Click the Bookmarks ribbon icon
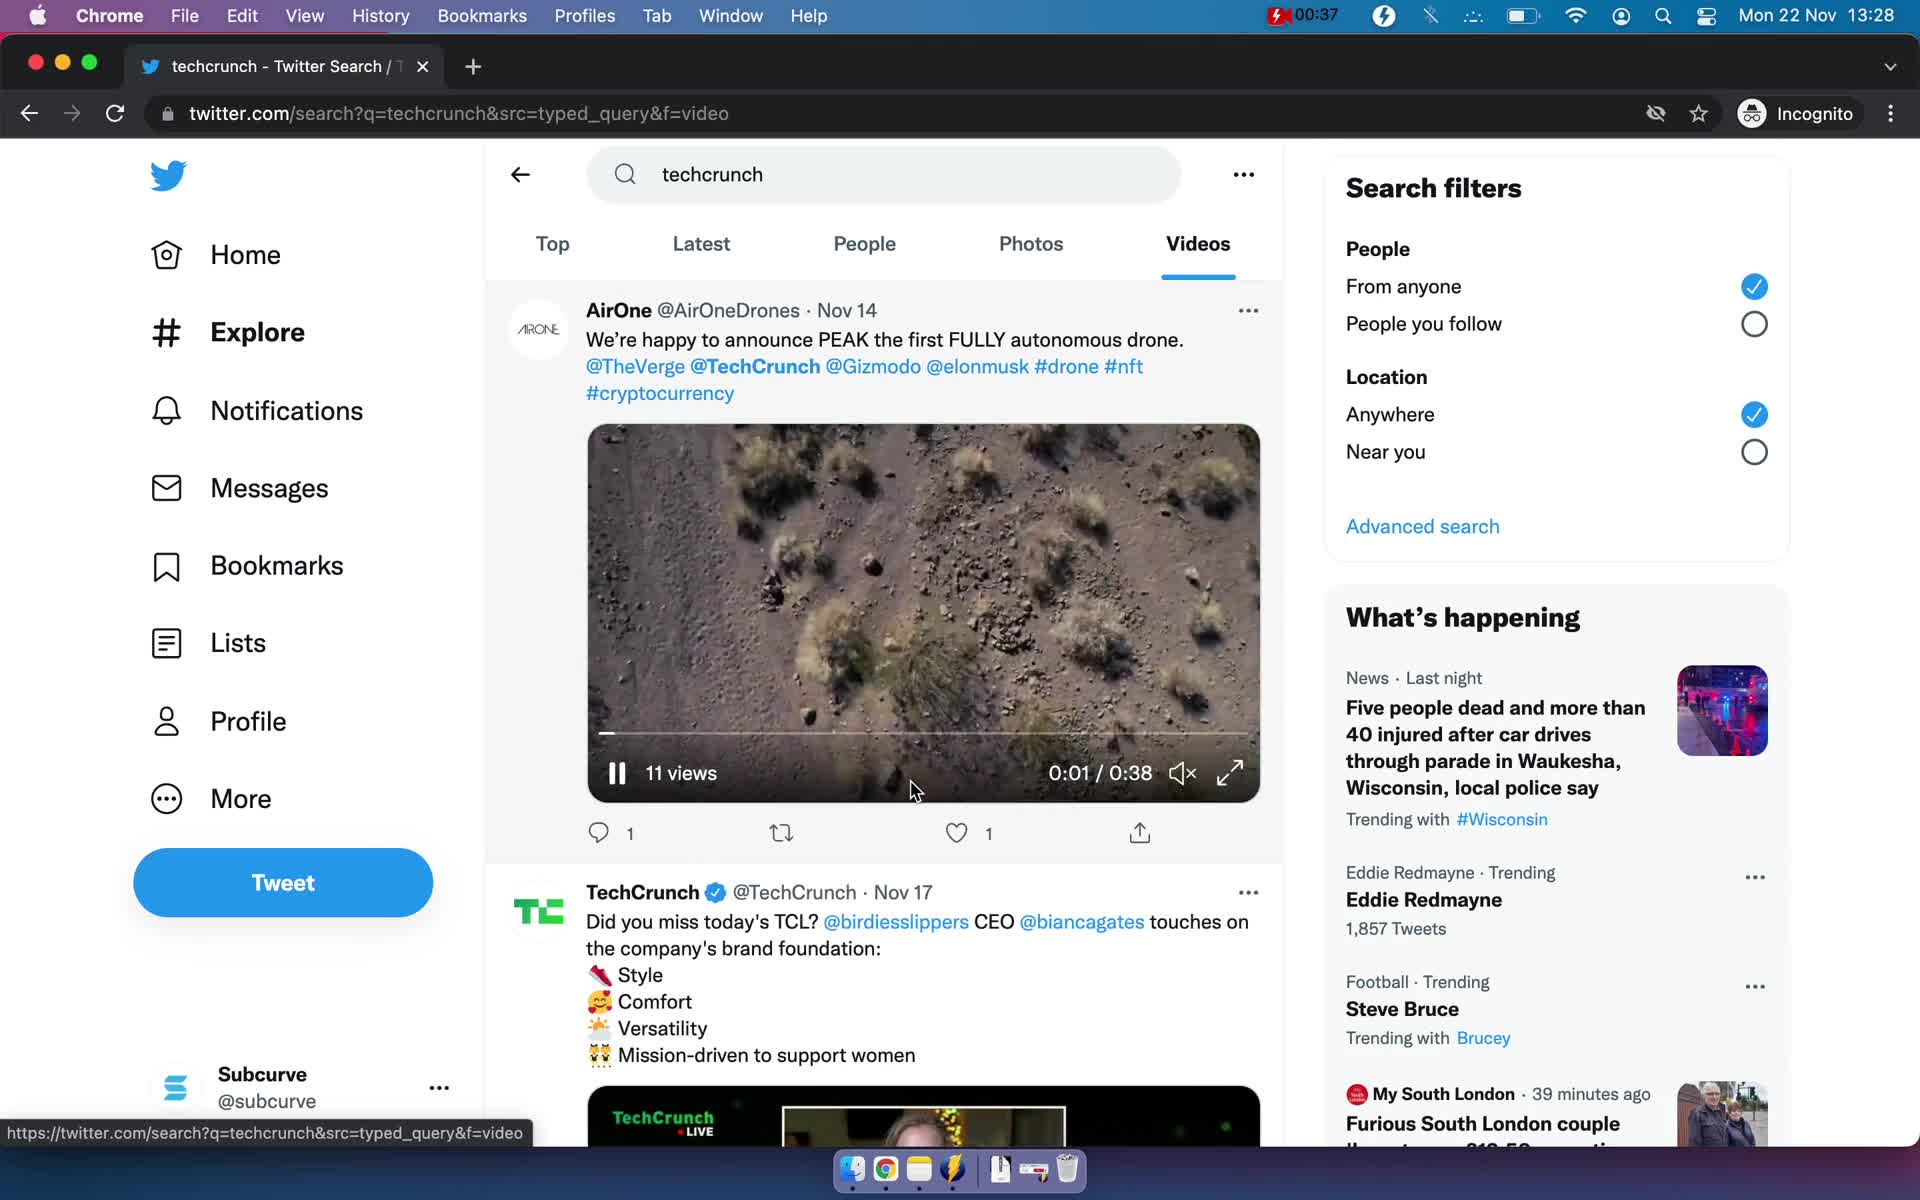The image size is (1920, 1200). coord(167,565)
